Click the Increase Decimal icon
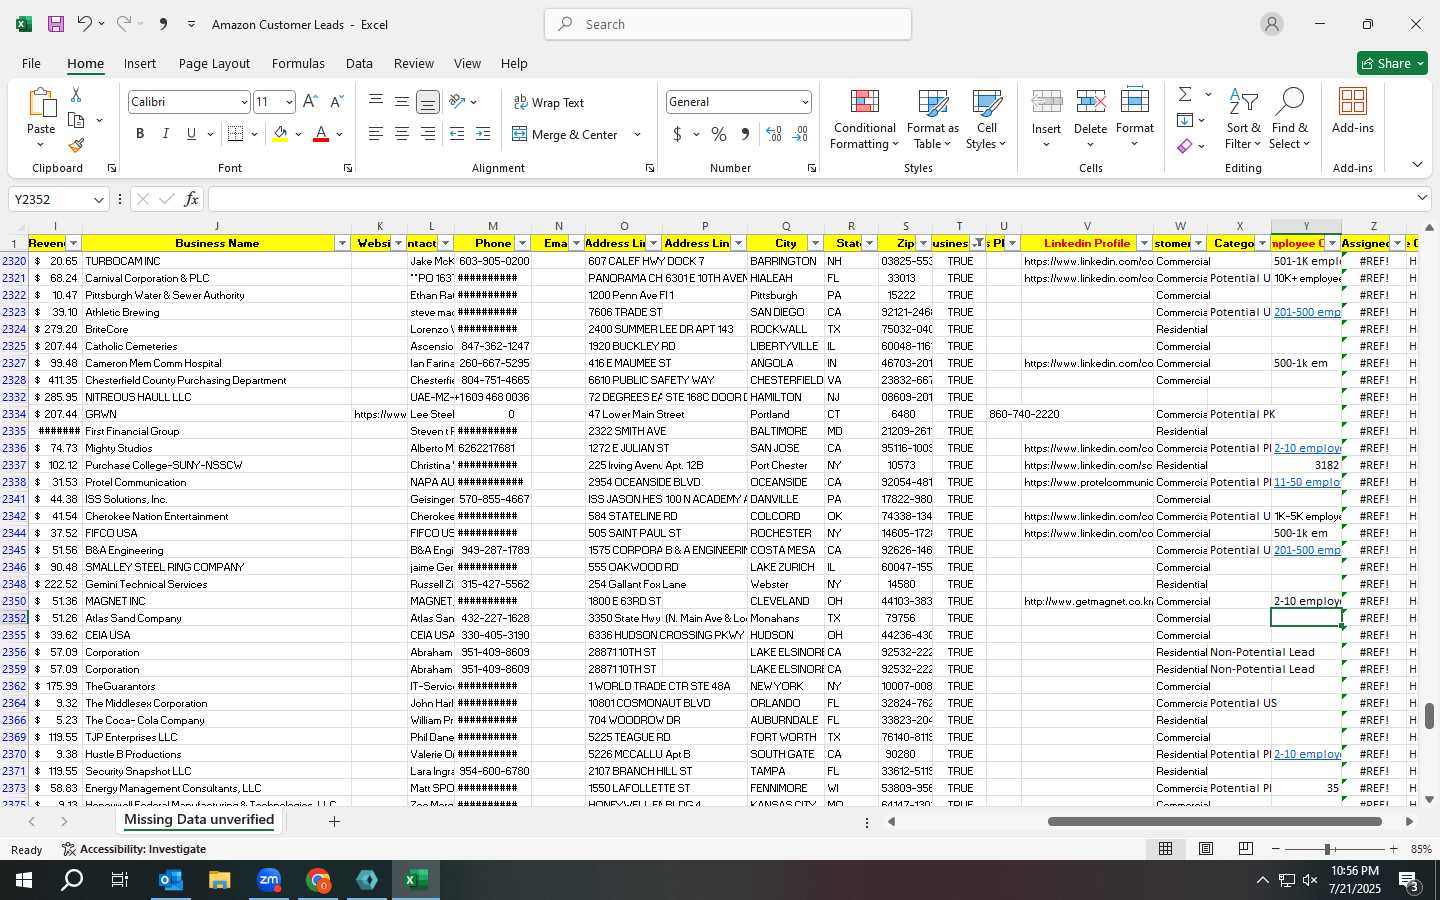This screenshot has height=900, width=1440. 774,134
